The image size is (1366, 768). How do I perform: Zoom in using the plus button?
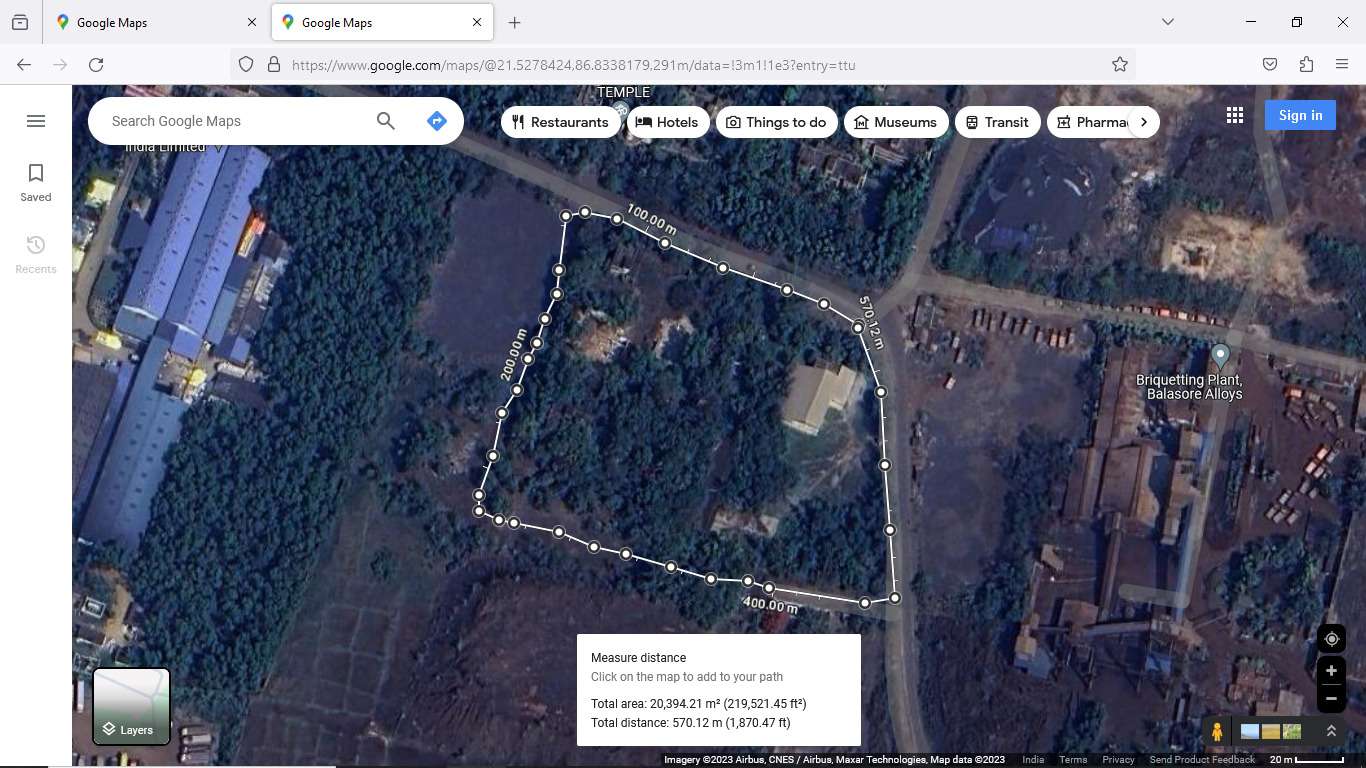click(1331, 671)
